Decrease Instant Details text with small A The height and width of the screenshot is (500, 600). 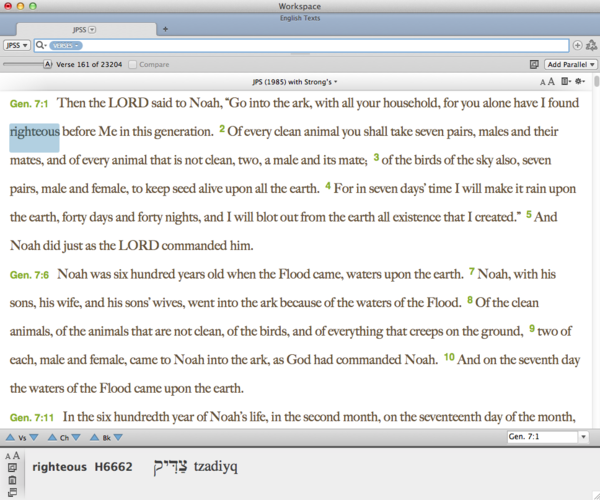8,456
